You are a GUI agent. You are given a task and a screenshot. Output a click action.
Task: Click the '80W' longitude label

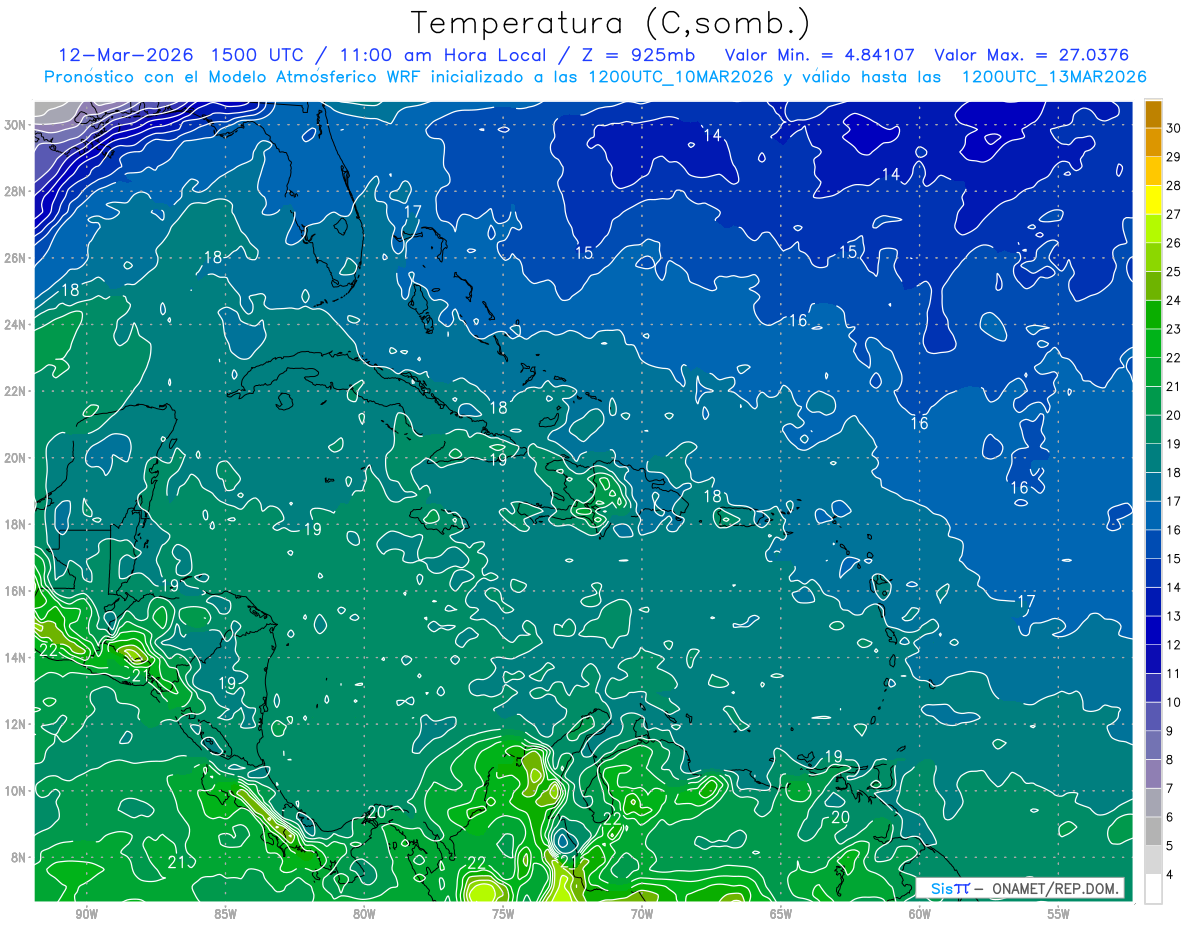364,914
